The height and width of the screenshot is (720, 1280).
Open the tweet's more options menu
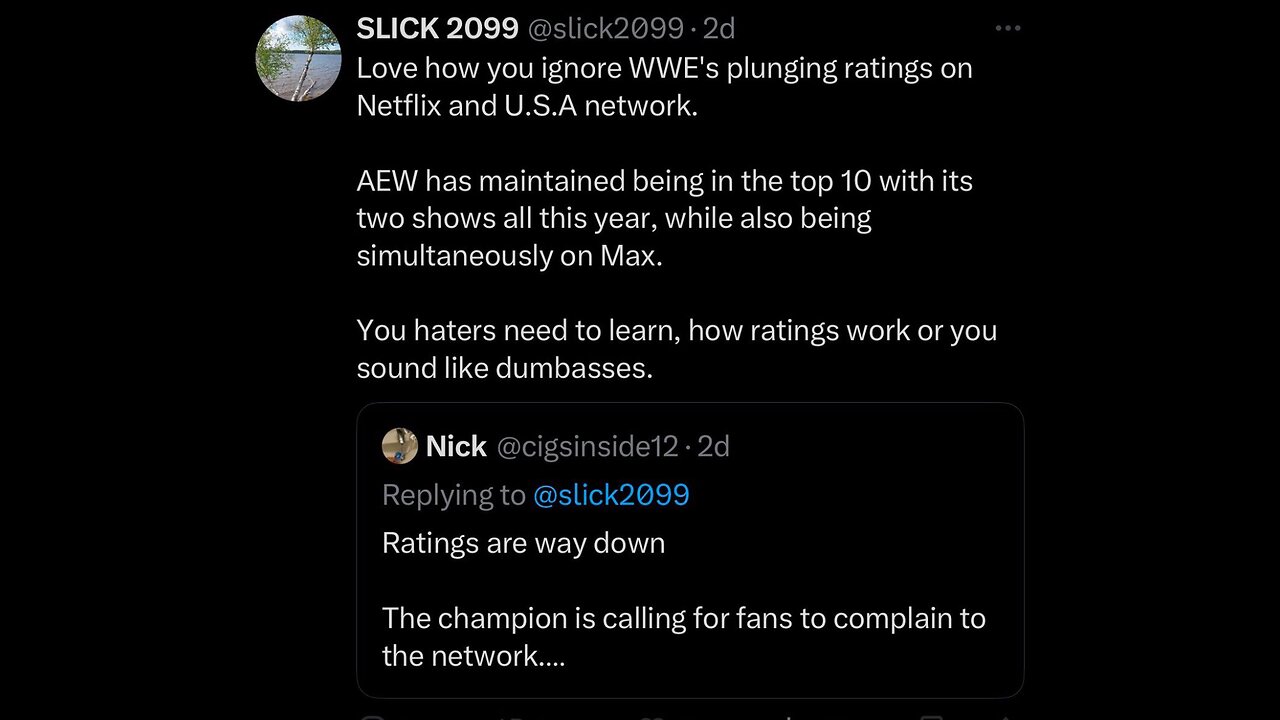[1007, 29]
